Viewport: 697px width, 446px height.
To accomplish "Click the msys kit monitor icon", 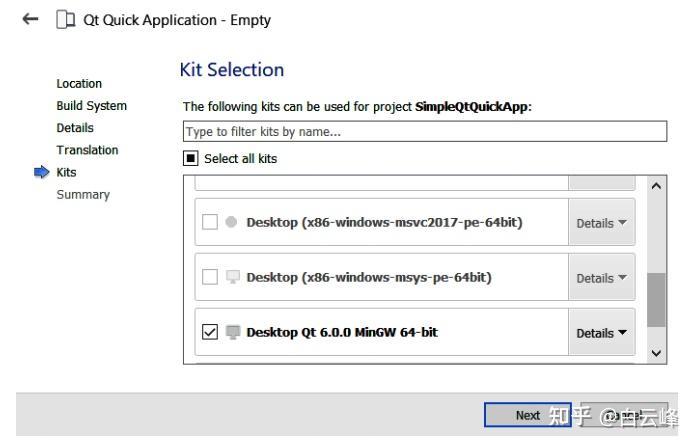I will pyautogui.click(x=232, y=277).
